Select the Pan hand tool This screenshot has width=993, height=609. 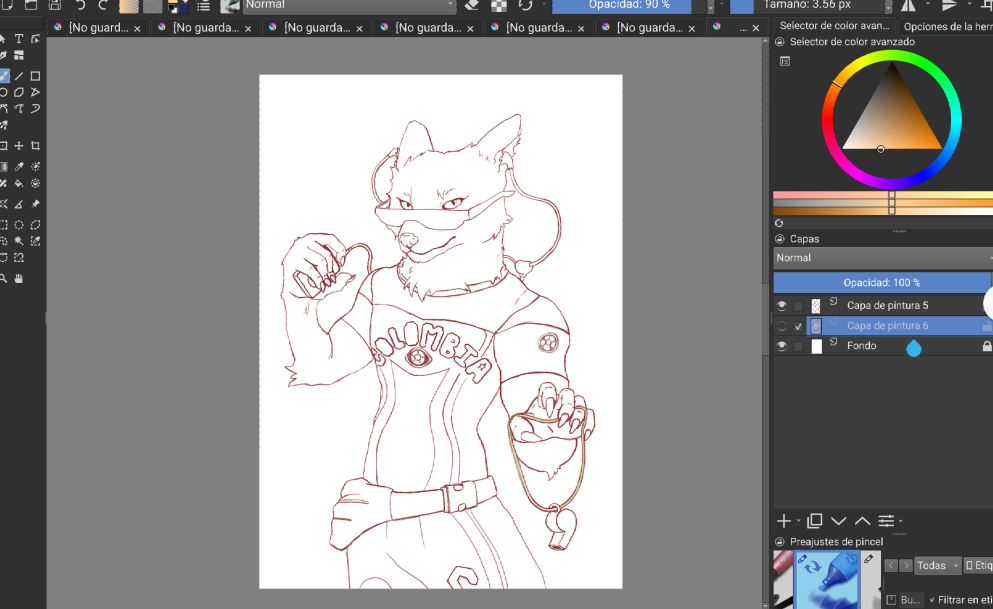(x=19, y=279)
